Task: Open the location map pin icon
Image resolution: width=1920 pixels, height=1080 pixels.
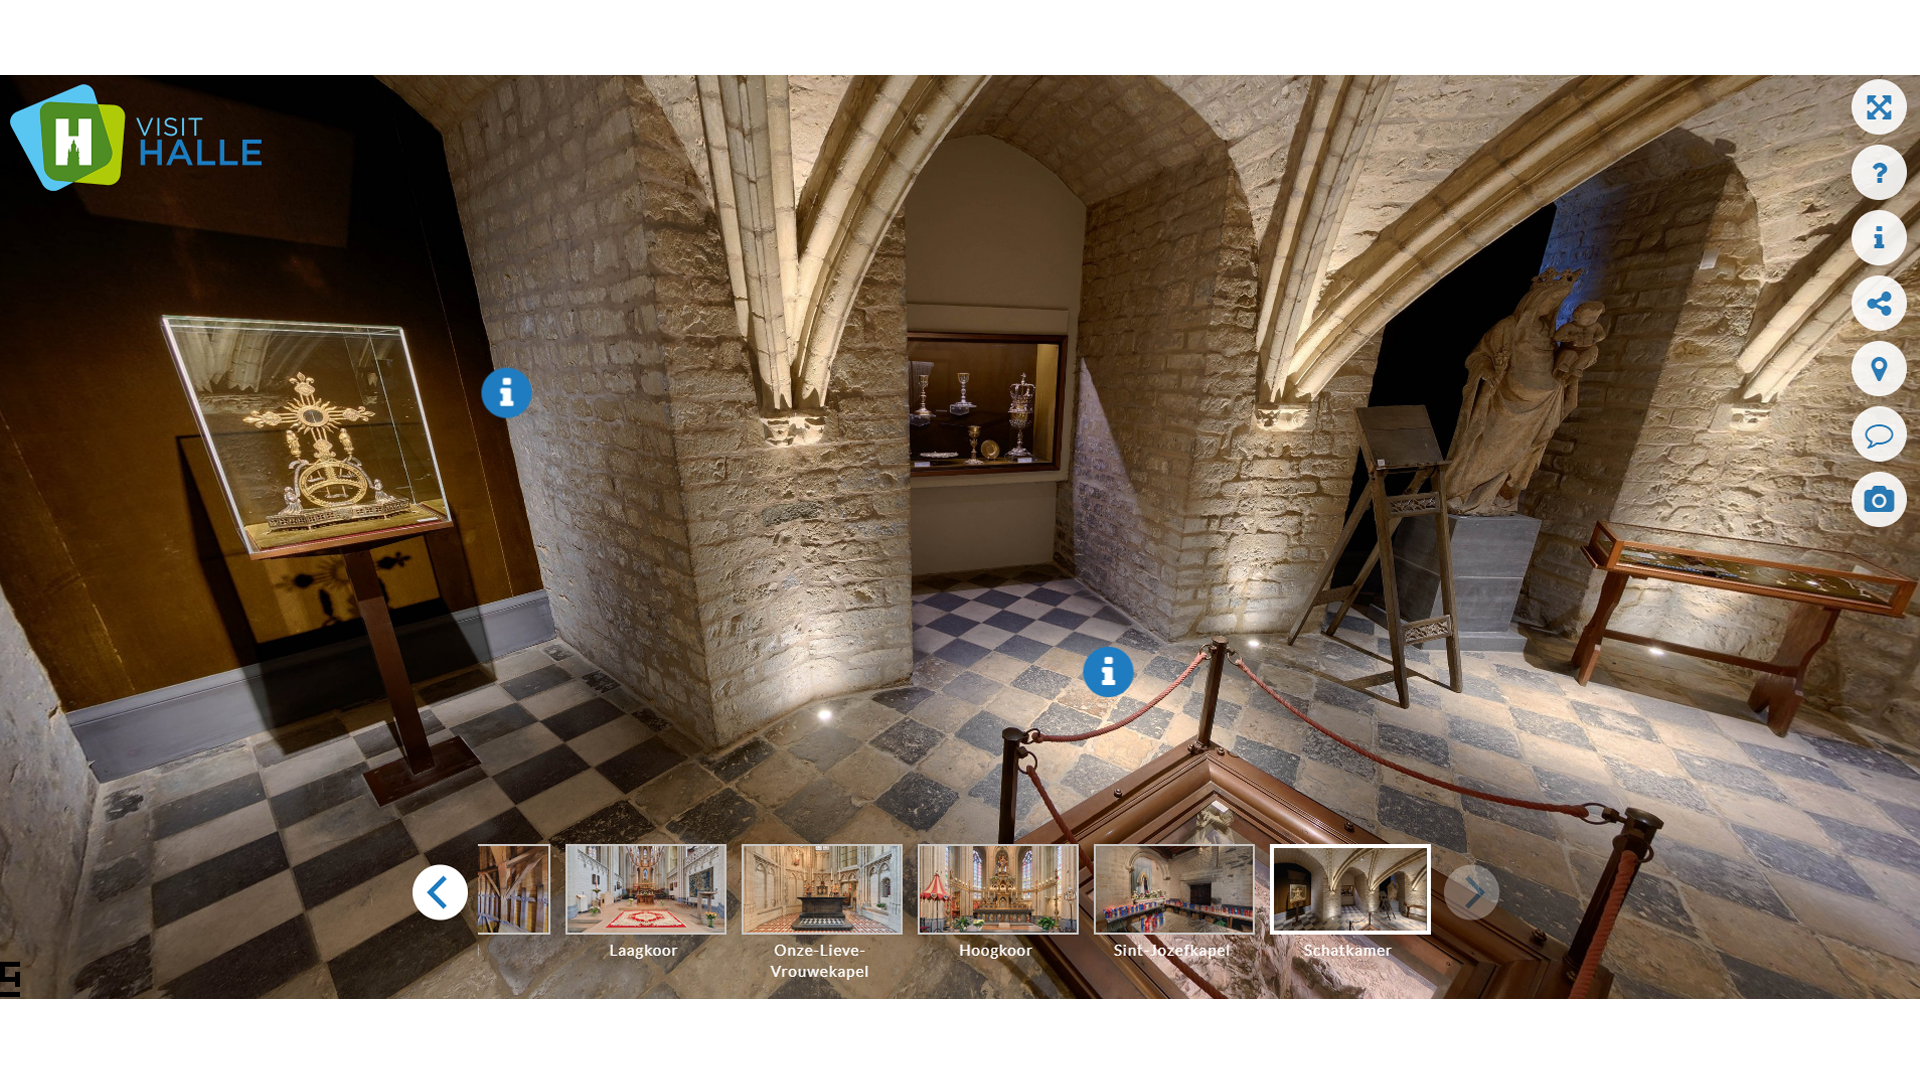Action: [x=1878, y=369]
